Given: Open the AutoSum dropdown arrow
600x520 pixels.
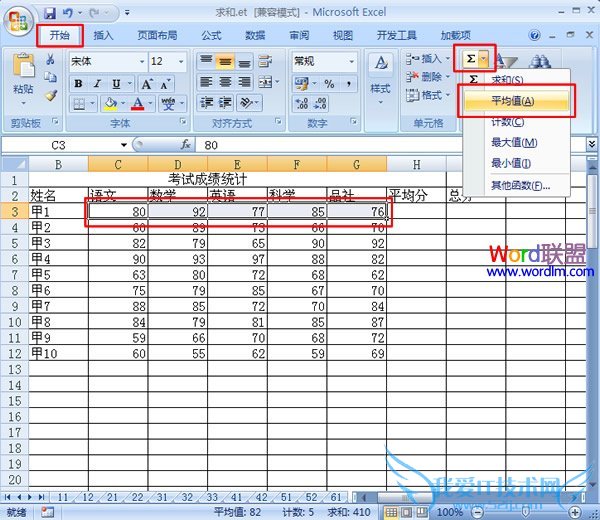Looking at the screenshot, I should pos(484,59).
